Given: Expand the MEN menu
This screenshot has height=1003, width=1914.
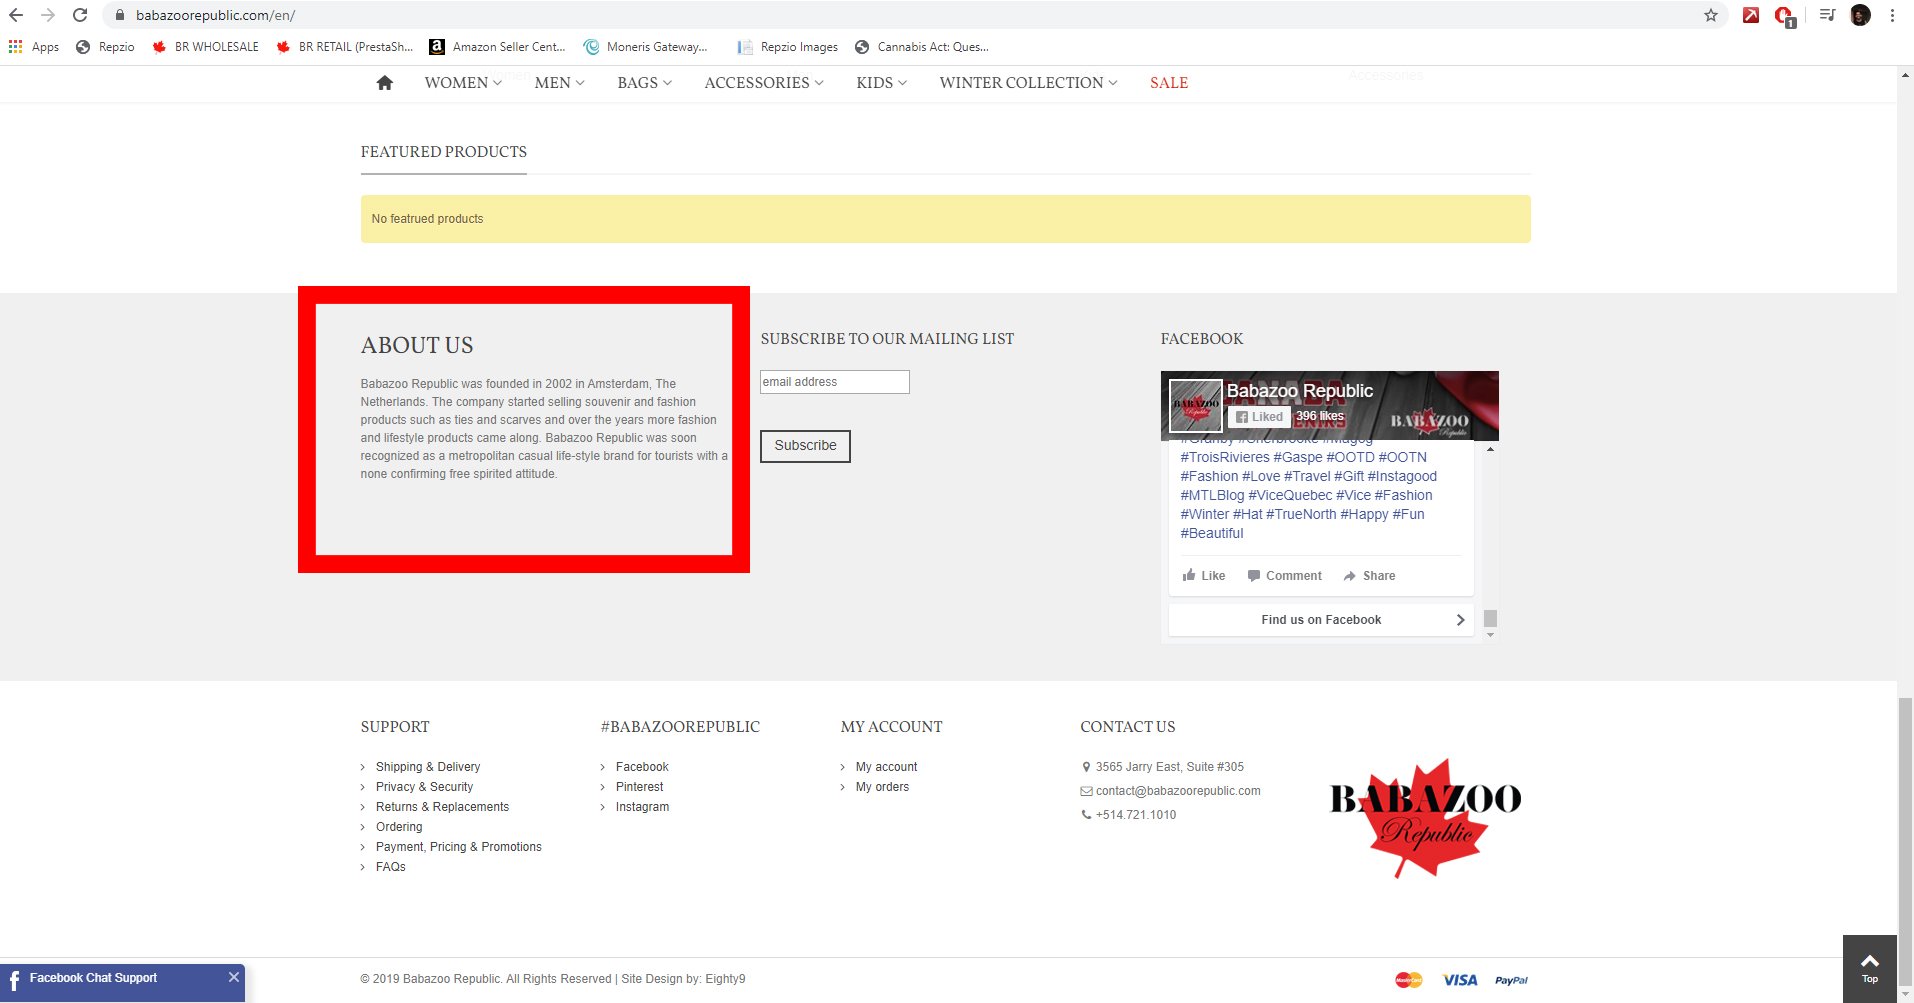Looking at the screenshot, I should tap(560, 83).
